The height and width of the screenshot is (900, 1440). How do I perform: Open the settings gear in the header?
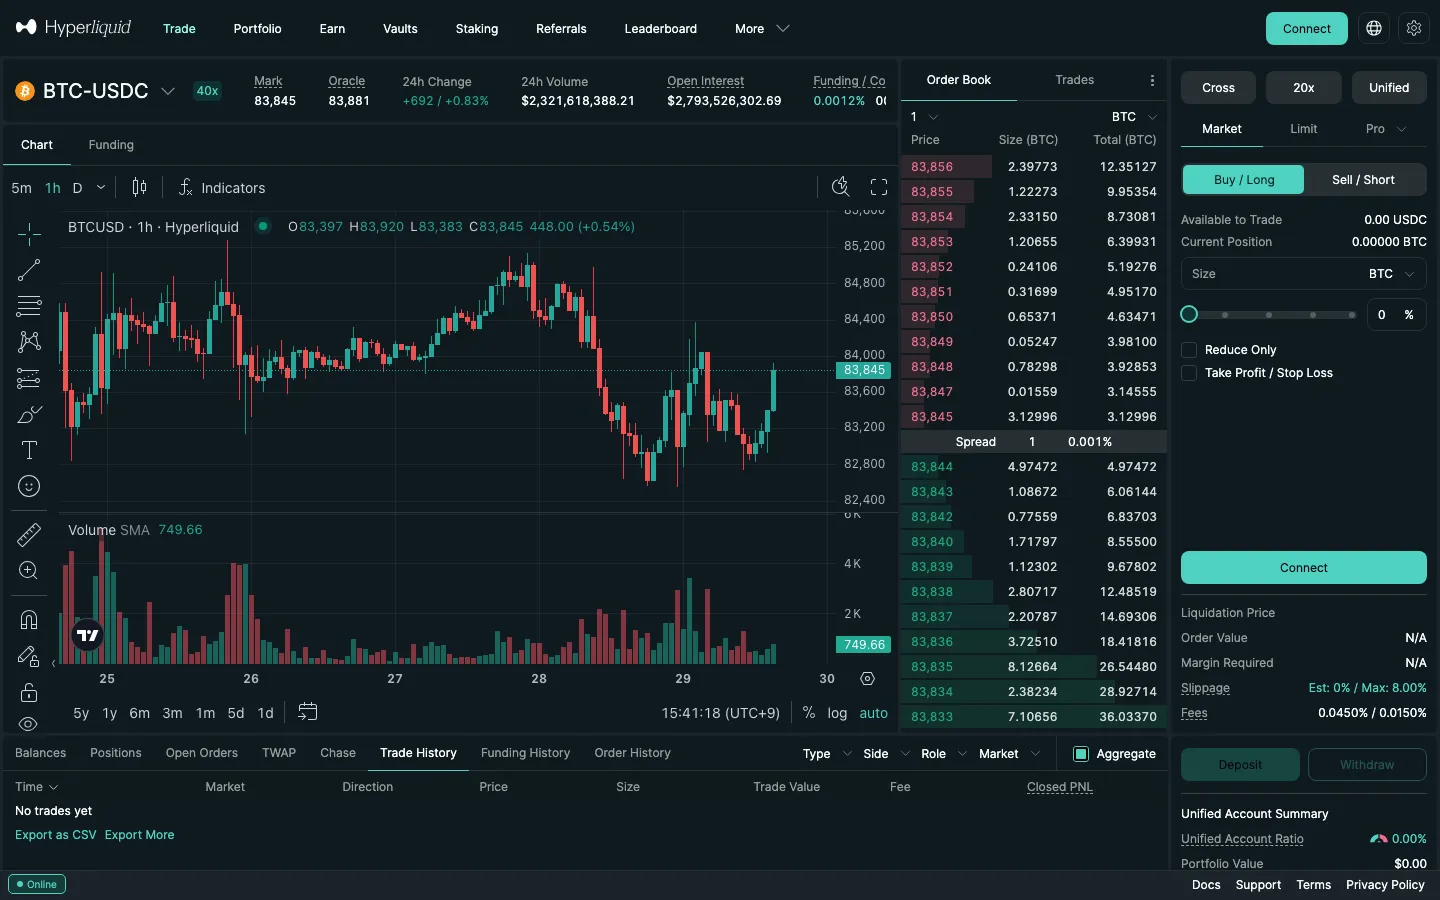pyautogui.click(x=1414, y=28)
